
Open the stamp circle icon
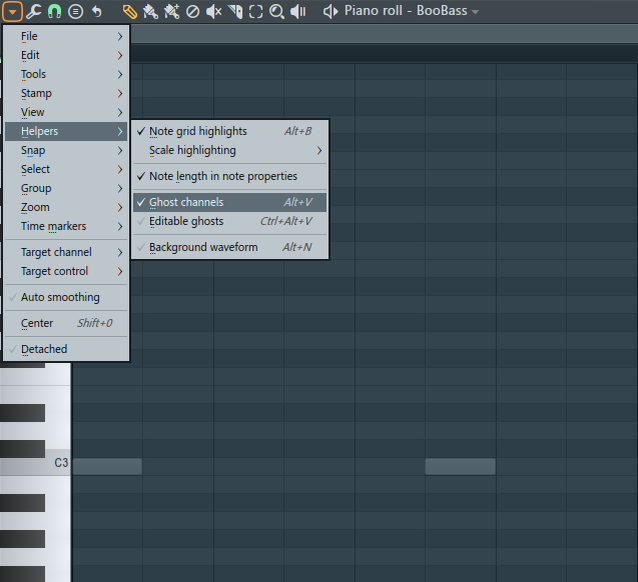[75, 11]
